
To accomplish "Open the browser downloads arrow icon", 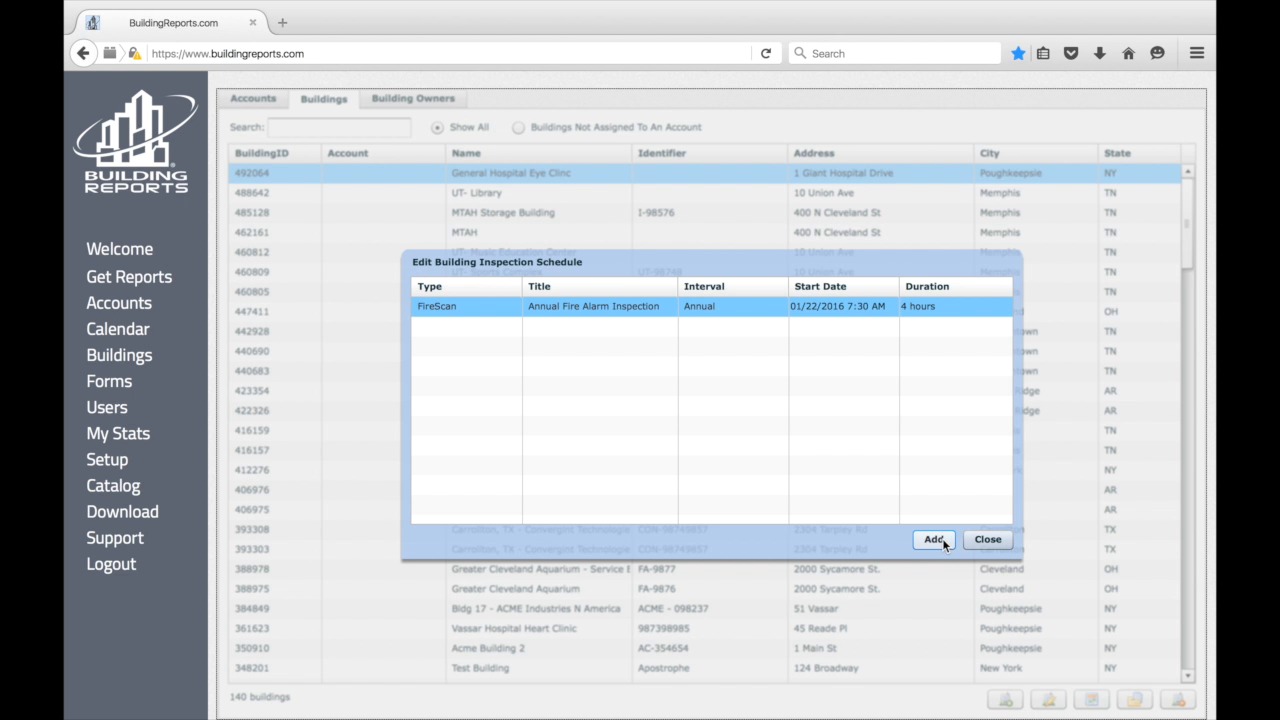I will [x=1100, y=54].
